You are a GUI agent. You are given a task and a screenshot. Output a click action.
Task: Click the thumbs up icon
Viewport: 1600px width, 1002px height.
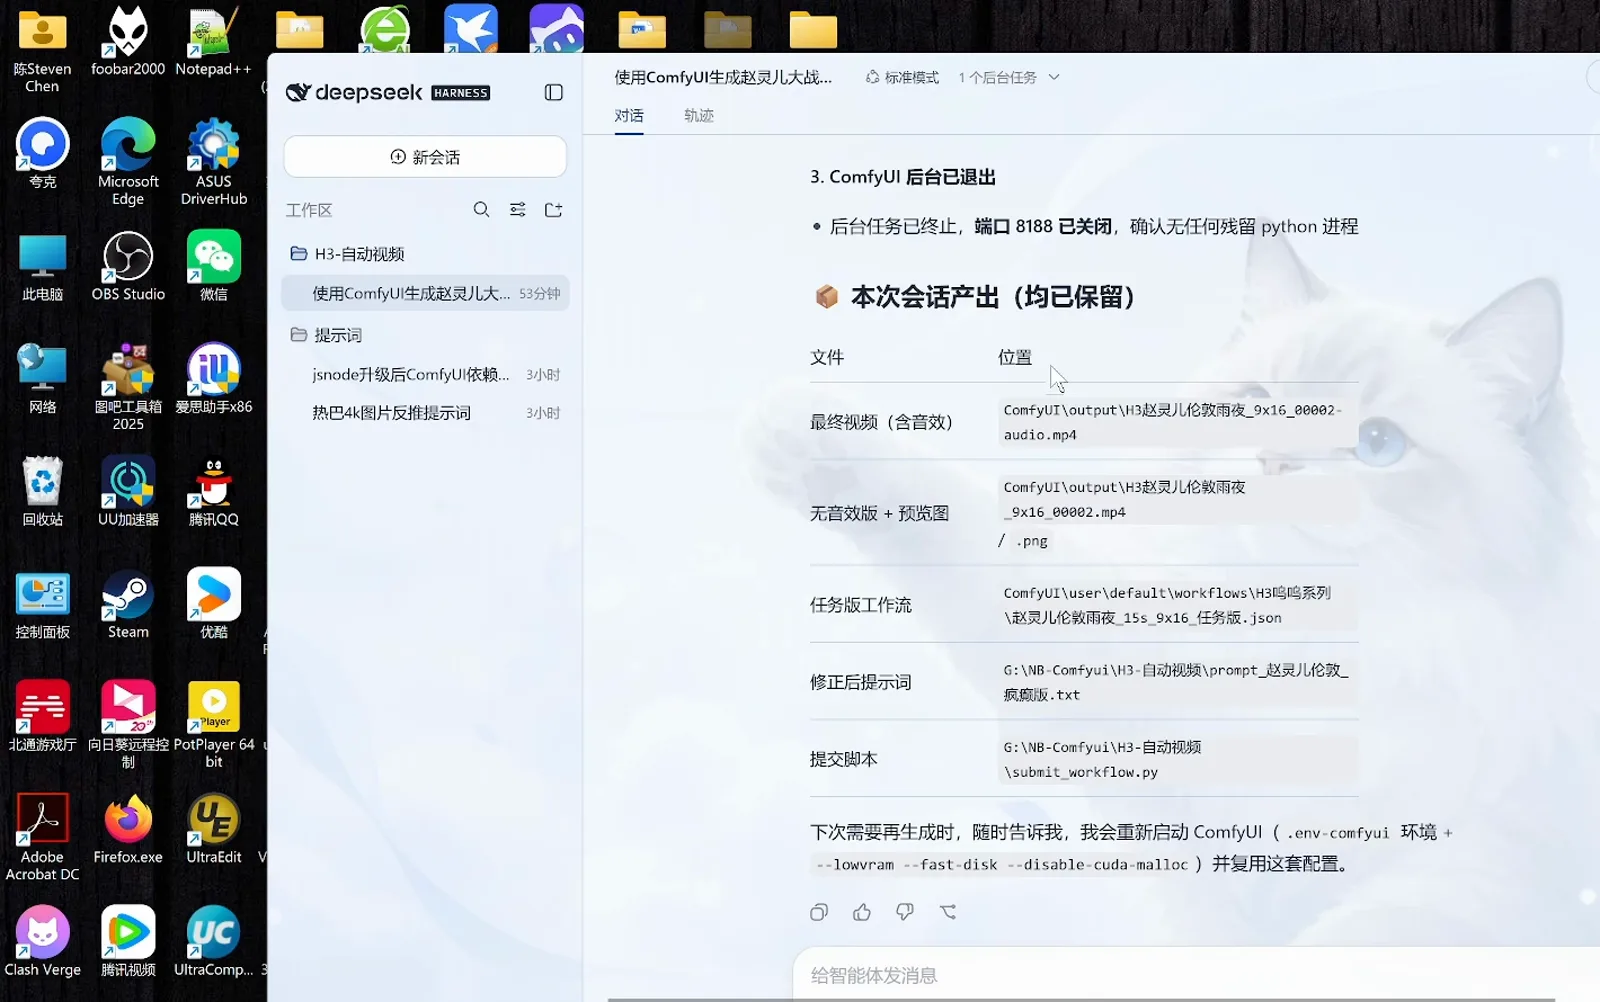click(862, 912)
